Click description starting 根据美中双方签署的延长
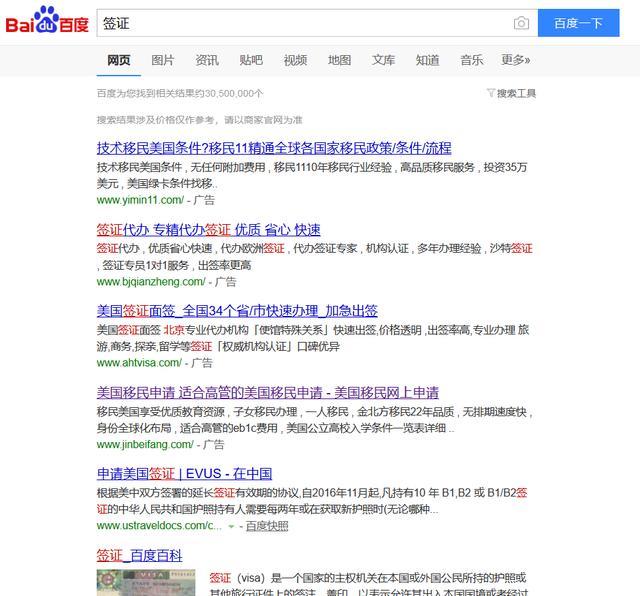 [312, 501]
